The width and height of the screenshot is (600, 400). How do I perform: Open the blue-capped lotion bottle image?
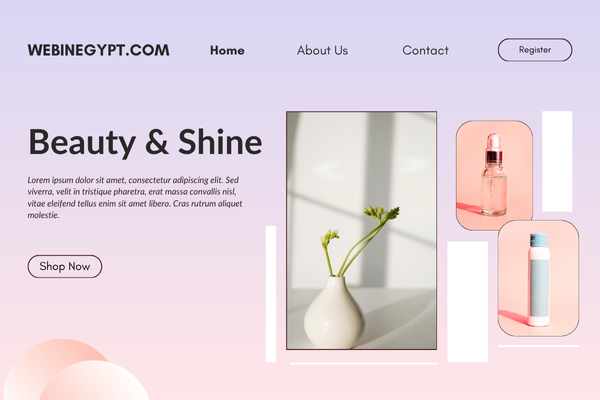point(538,278)
